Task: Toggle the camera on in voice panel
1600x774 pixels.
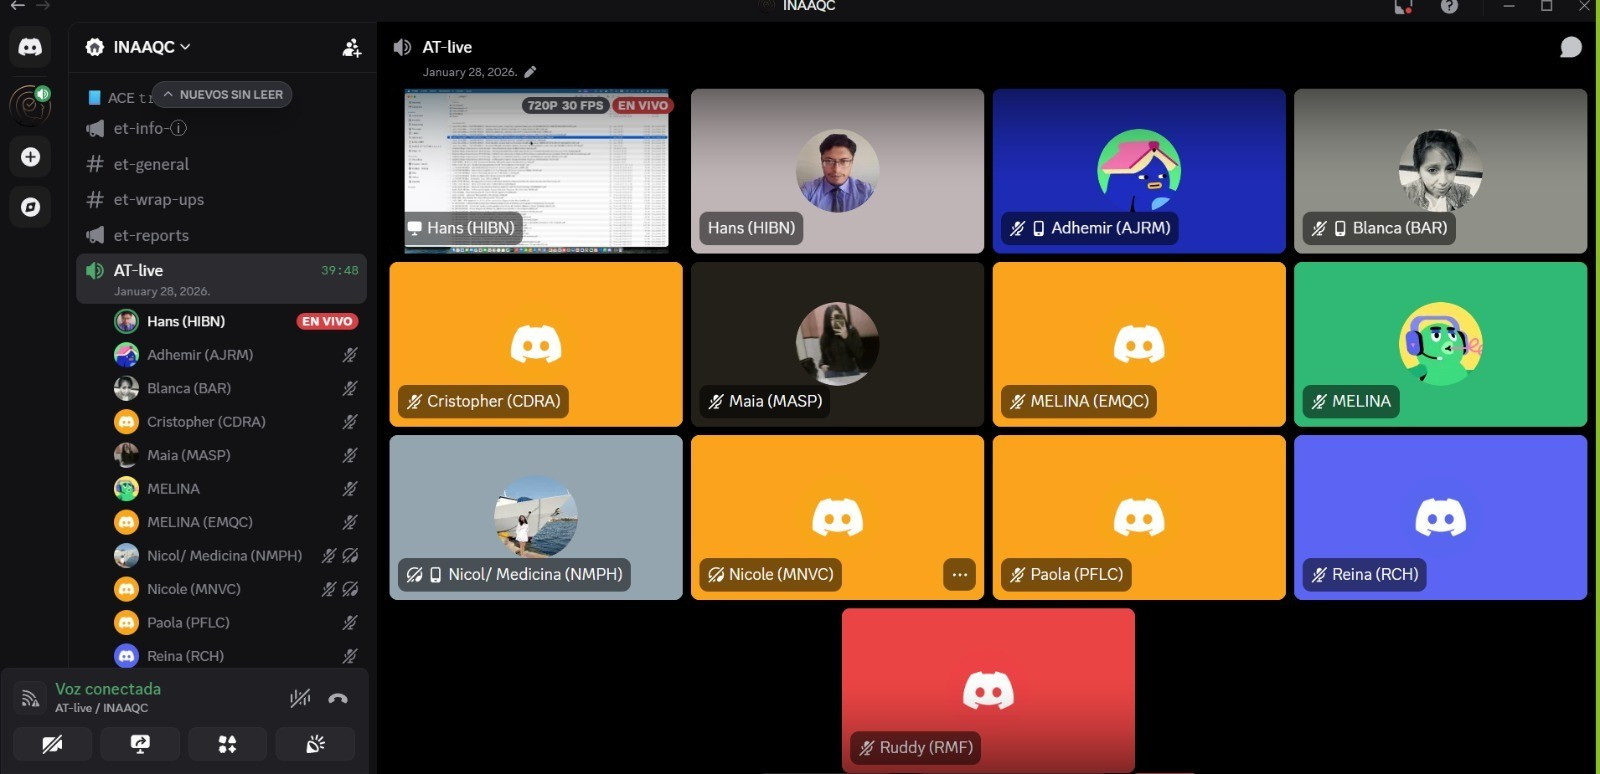Action: [x=52, y=744]
